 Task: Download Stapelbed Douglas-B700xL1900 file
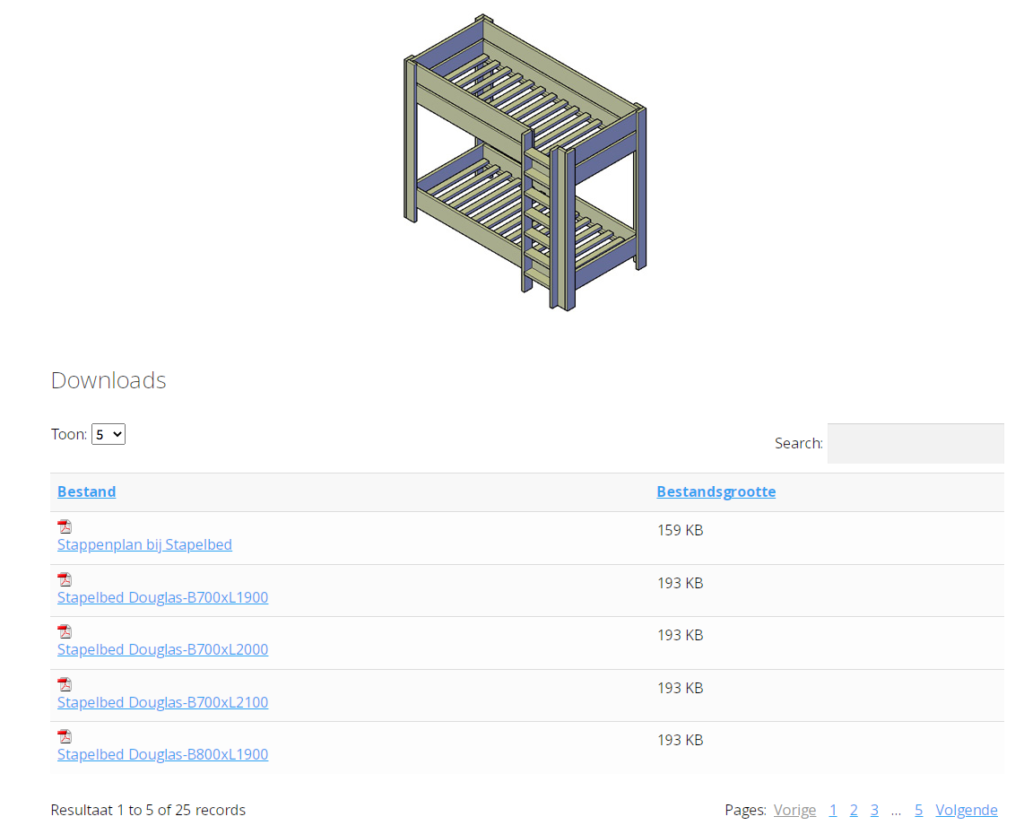click(163, 598)
